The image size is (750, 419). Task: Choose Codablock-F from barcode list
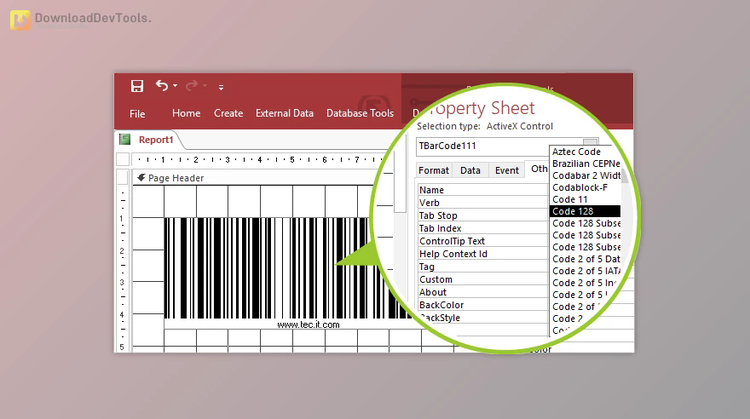[x=585, y=187]
